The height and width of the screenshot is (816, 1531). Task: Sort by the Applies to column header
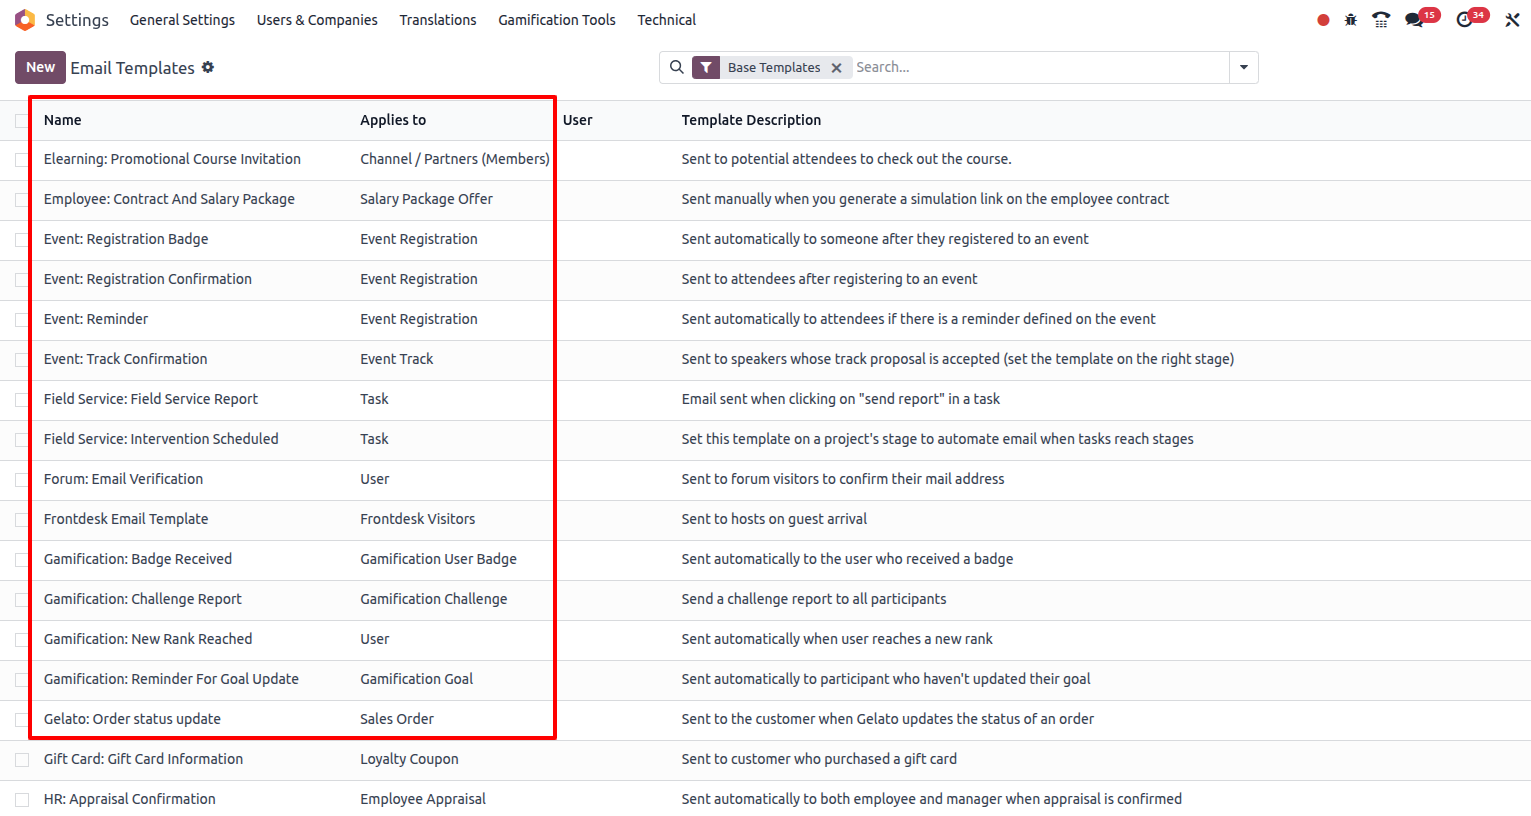click(393, 120)
